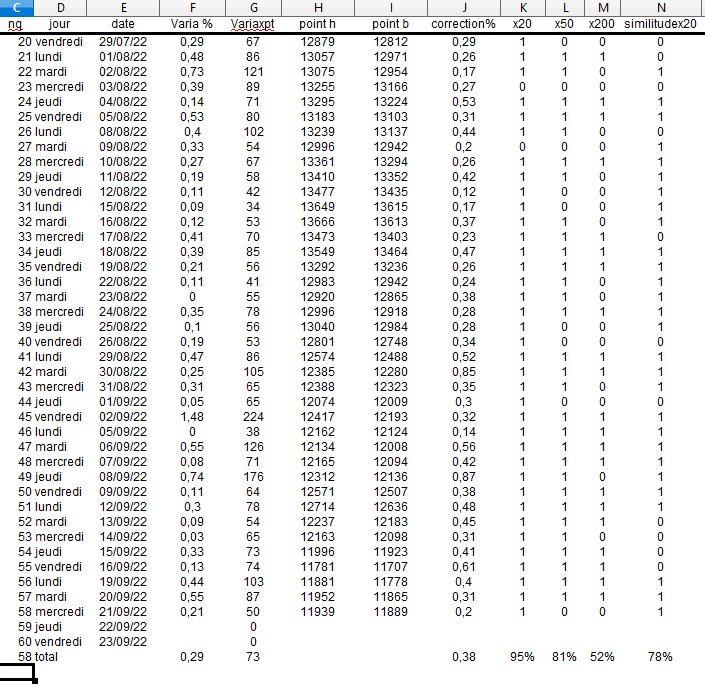This screenshot has width=705, height=696.
Task: Click the 'jour' header cell
Action: pyautogui.click(x=59, y=24)
